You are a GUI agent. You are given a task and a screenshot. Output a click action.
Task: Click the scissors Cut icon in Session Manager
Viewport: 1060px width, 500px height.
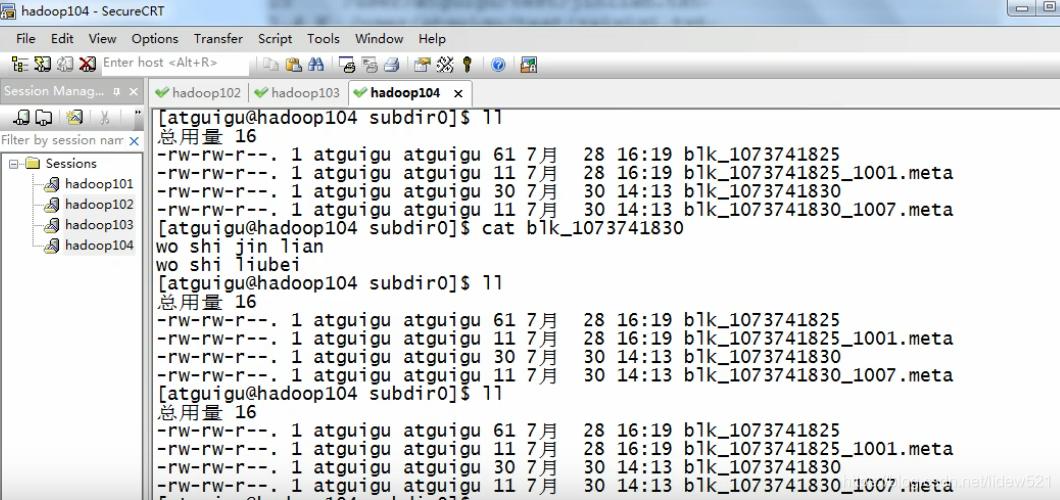(x=104, y=118)
